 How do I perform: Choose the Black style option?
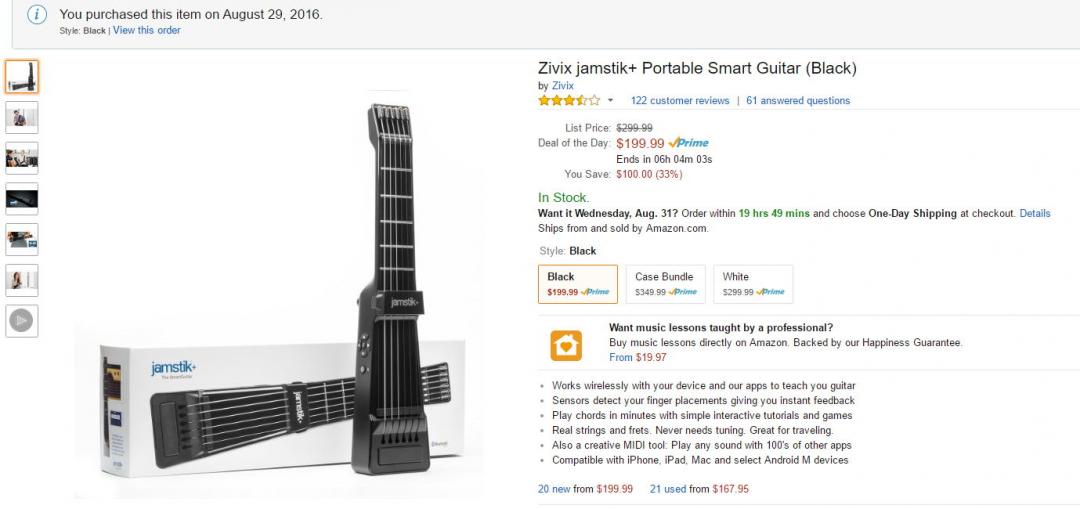pyautogui.click(x=577, y=284)
